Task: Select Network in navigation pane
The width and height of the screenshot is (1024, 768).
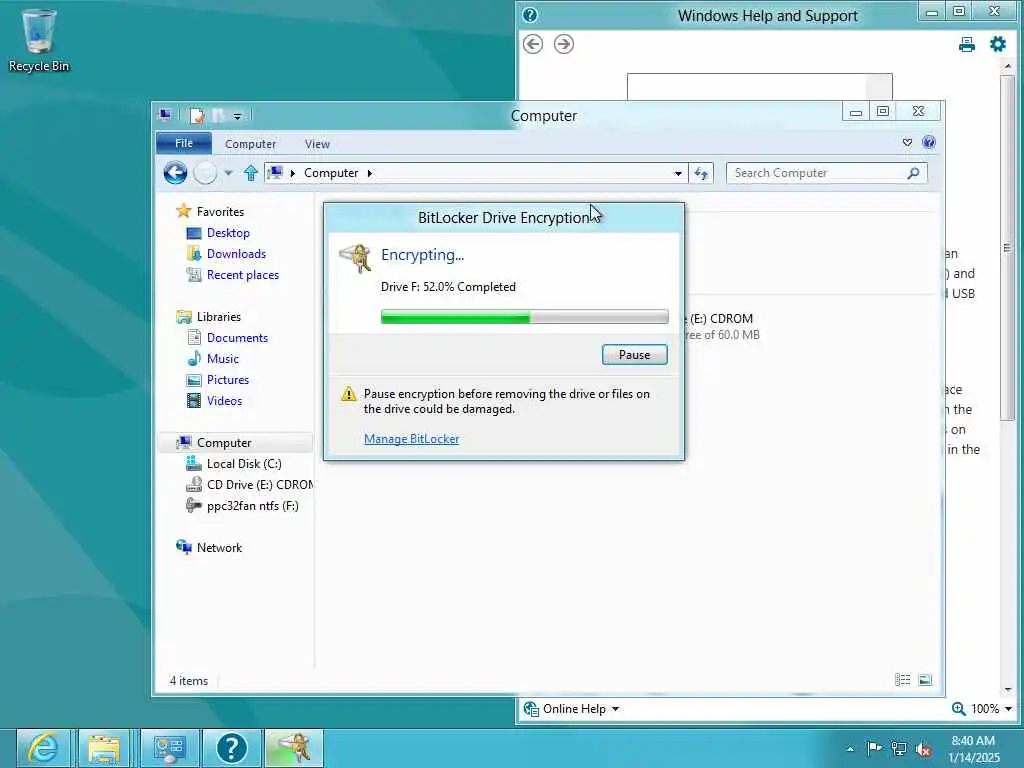Action: [219, 547]
